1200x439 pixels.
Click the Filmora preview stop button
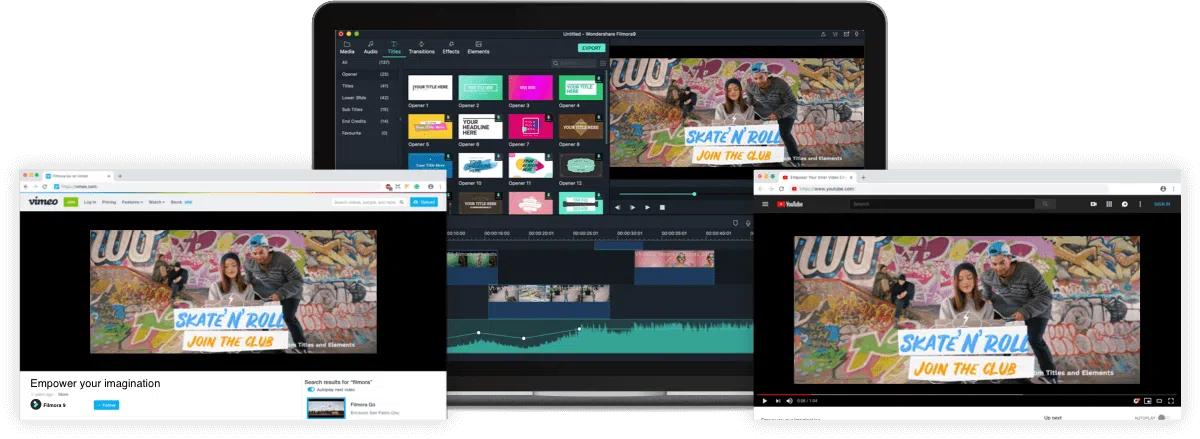point(662,207)
